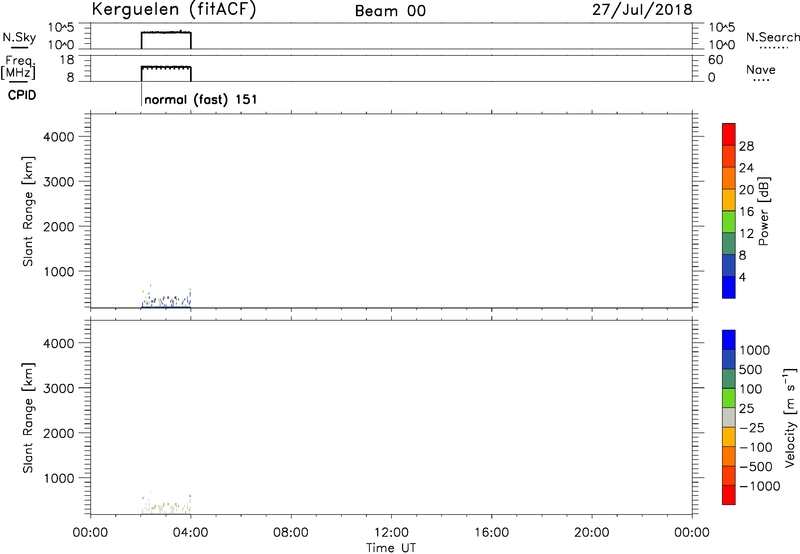The width and height of the screenshot is (800, 554).
Task: Select the '28' label on power colorbar
Action: tap(746, 146)
